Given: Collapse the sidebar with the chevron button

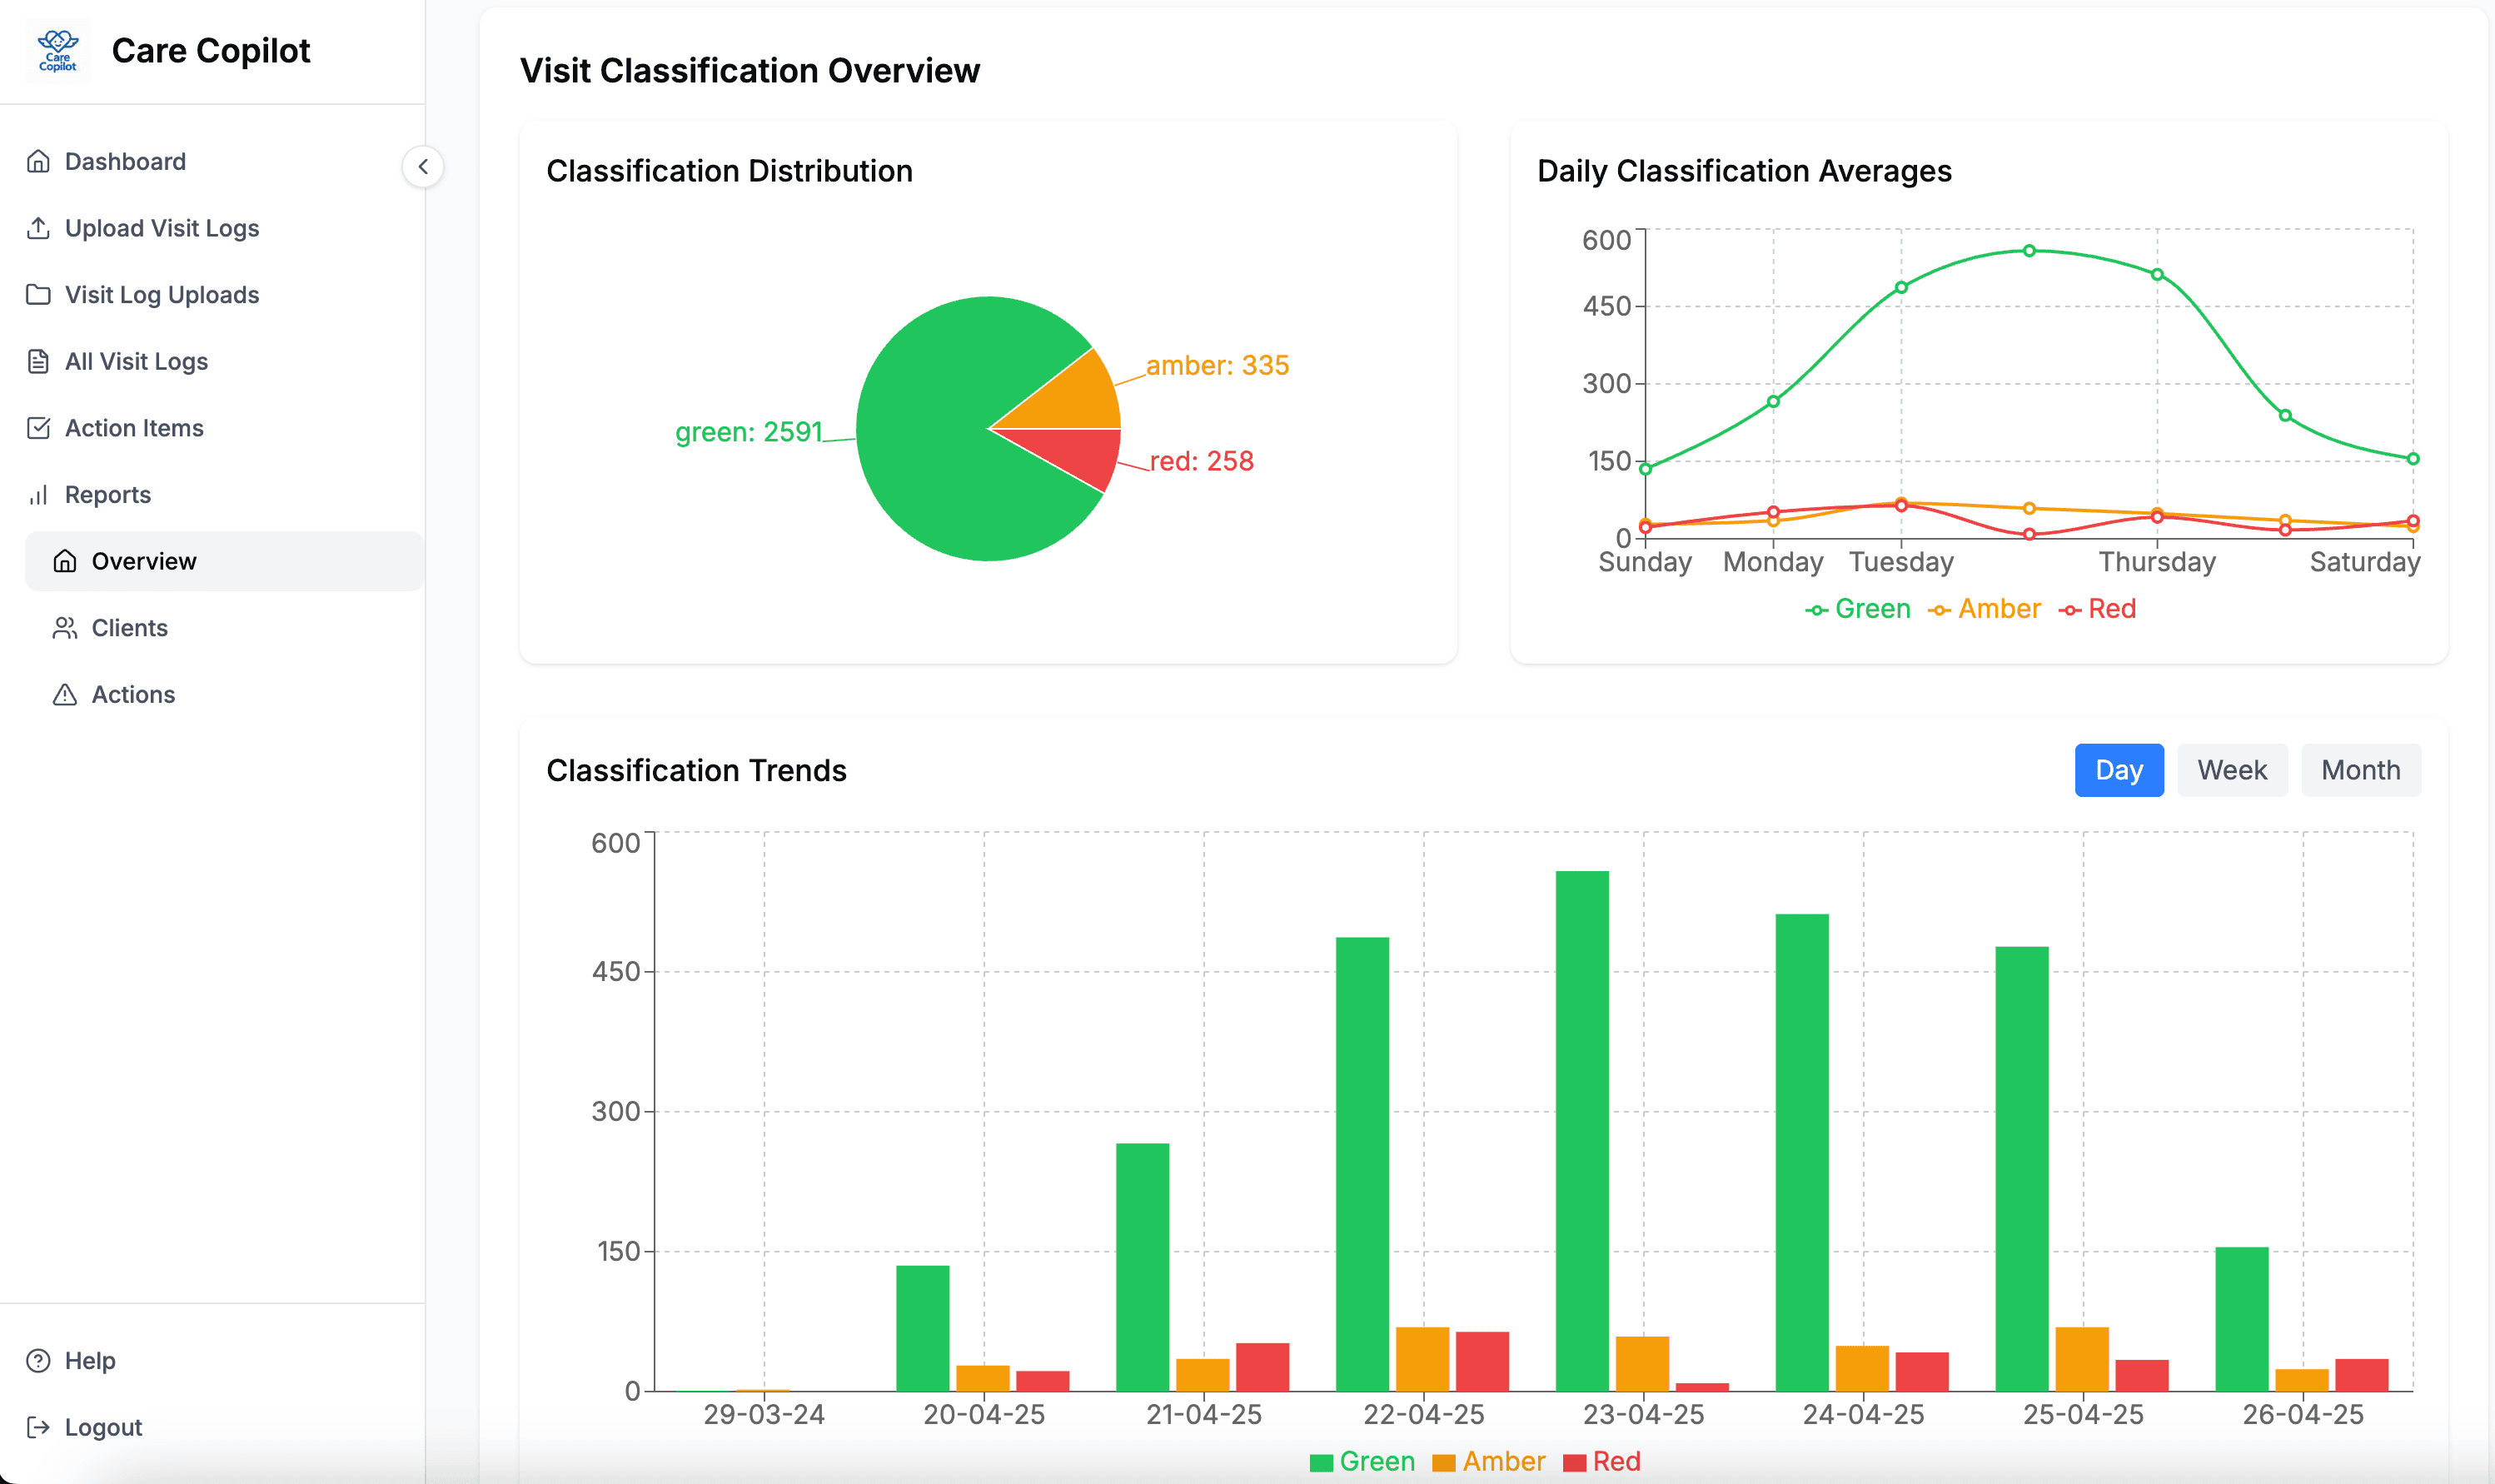Looking at the screenshot, I should [423, 166].
